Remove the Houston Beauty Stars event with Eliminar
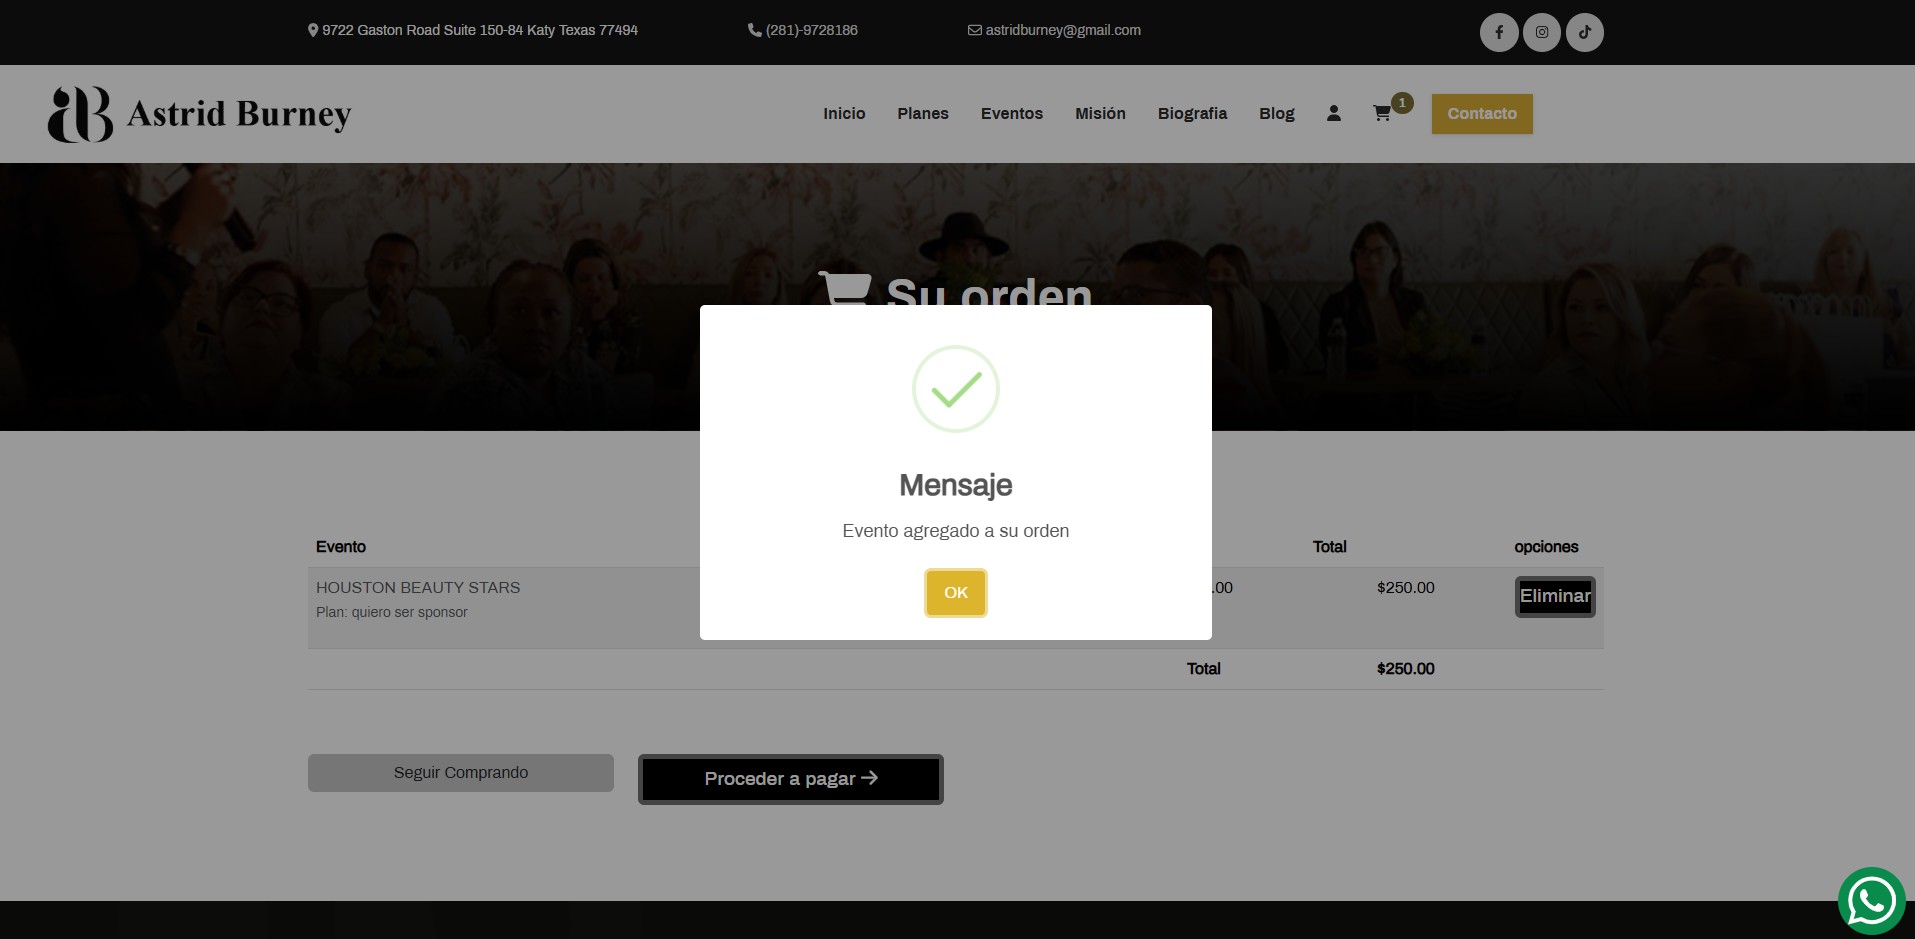Viewport: 1915px width, 939px height. pyautogui.click(x=1555, y=597)
